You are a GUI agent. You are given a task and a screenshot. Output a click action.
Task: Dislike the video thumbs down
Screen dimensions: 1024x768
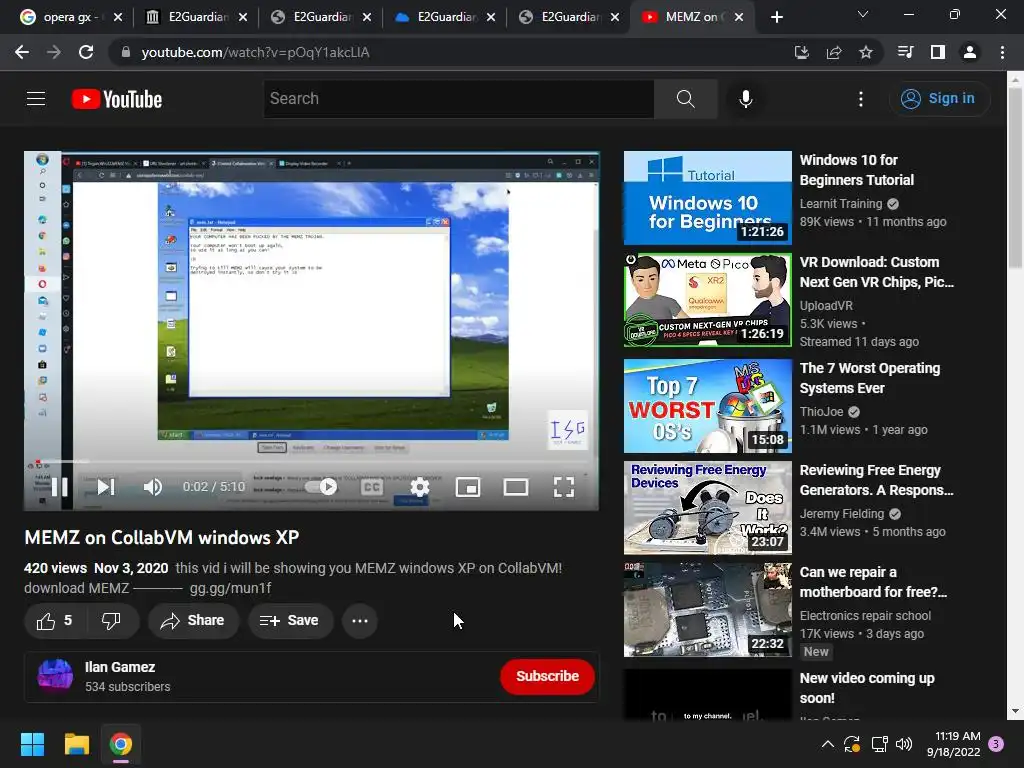coord(112,621)
